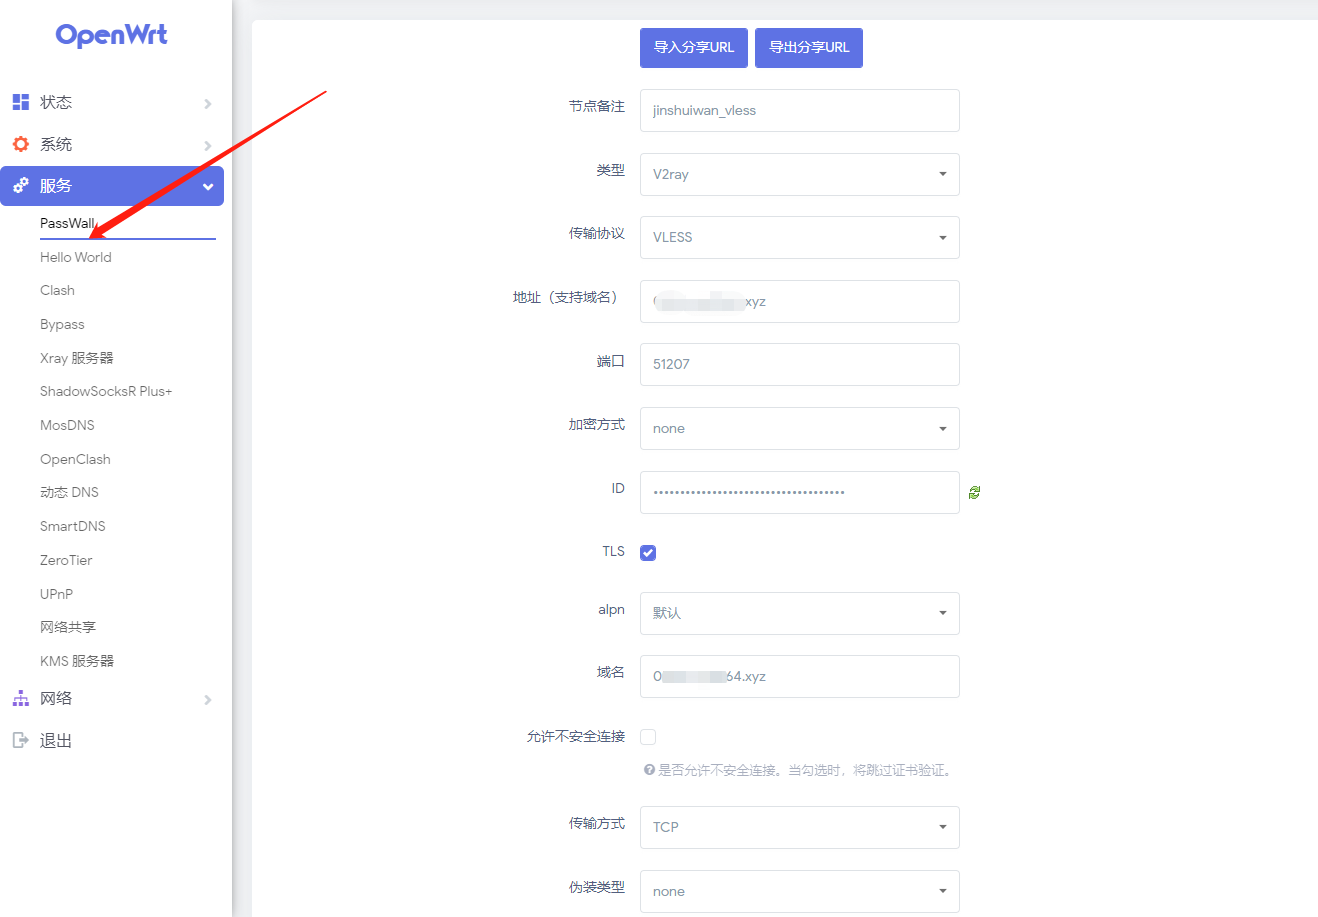Click the help icon beside insecure connection hint

[x=649, y=770]
